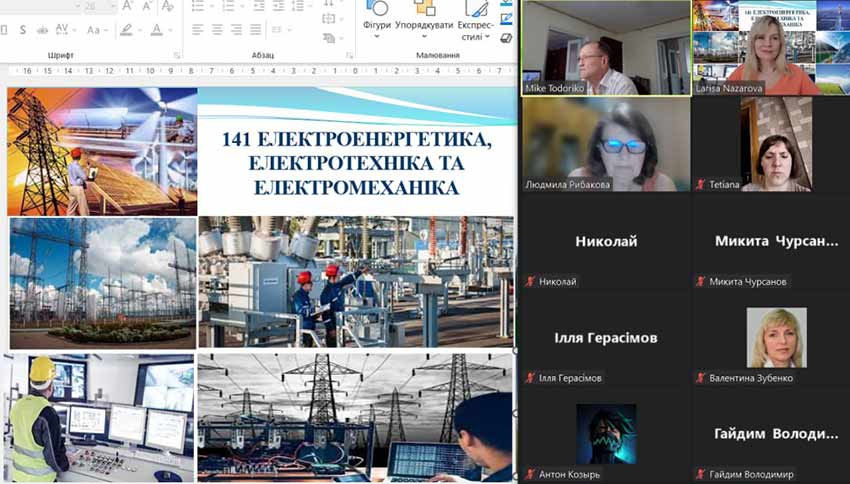
Task: Click Антон Козырь's avatar picture
Action: (605, 433)
